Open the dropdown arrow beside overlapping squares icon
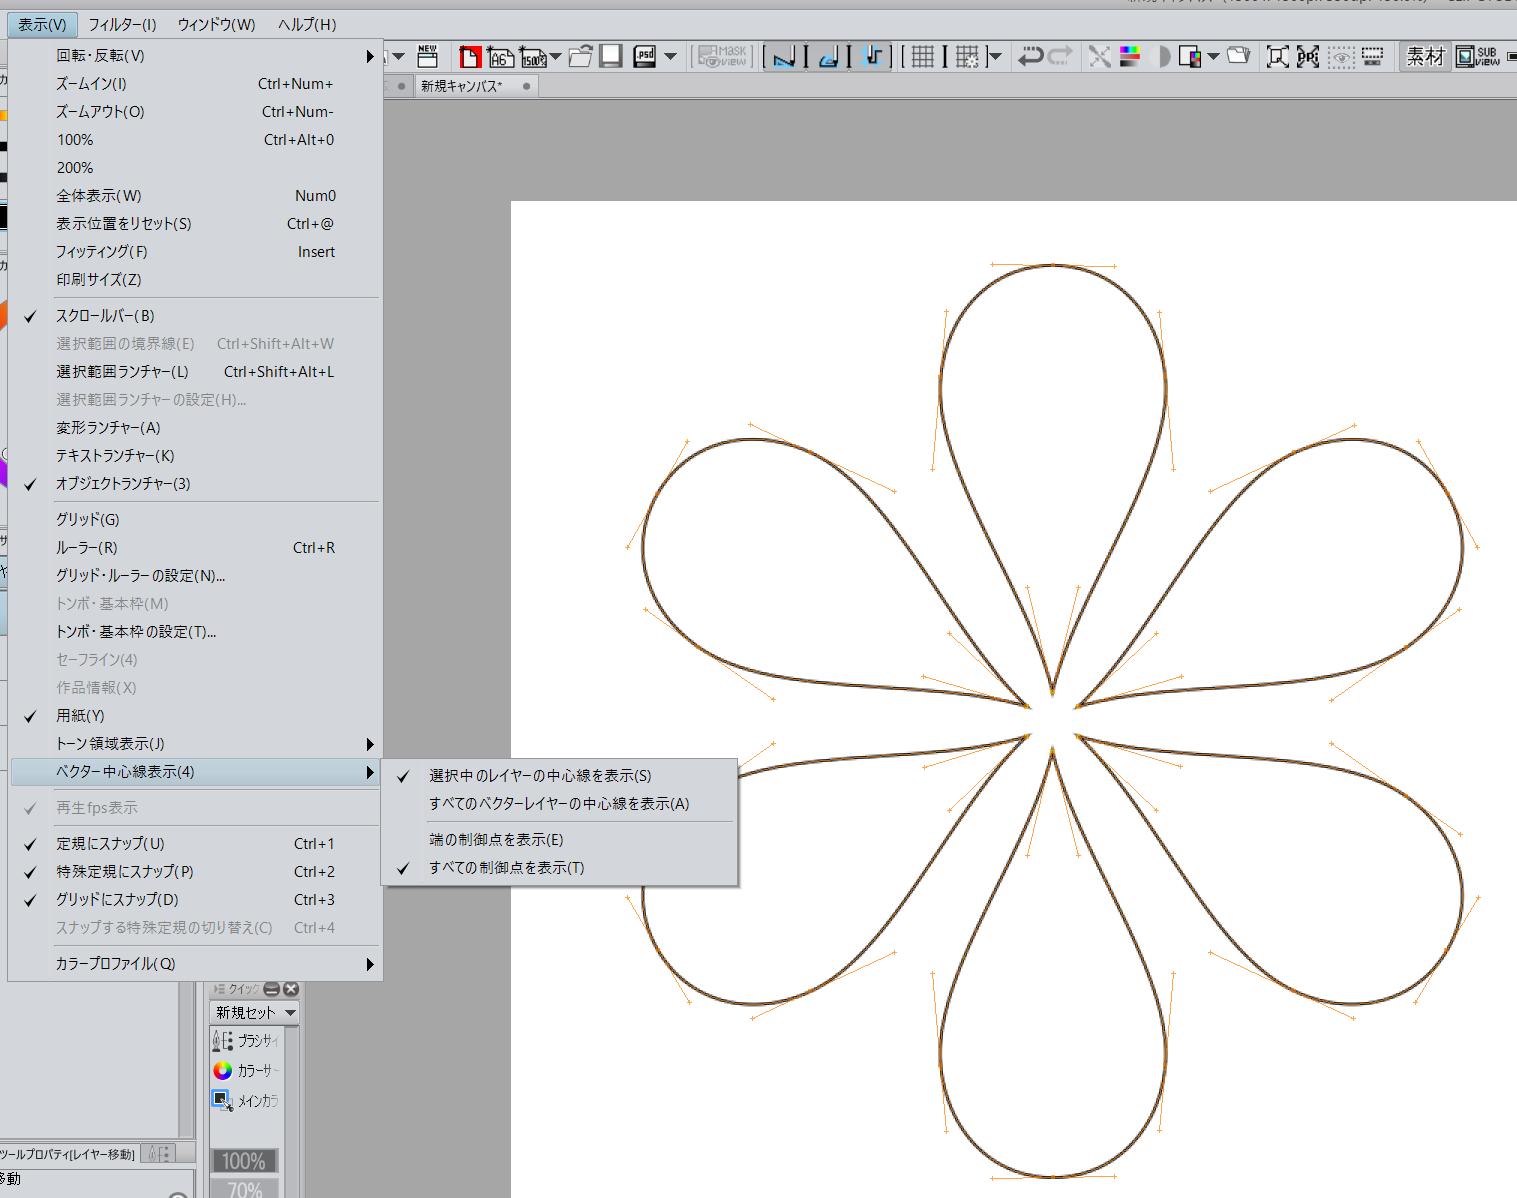1517x1198 pixels. pyautogui.click(x=1213, y=57)
